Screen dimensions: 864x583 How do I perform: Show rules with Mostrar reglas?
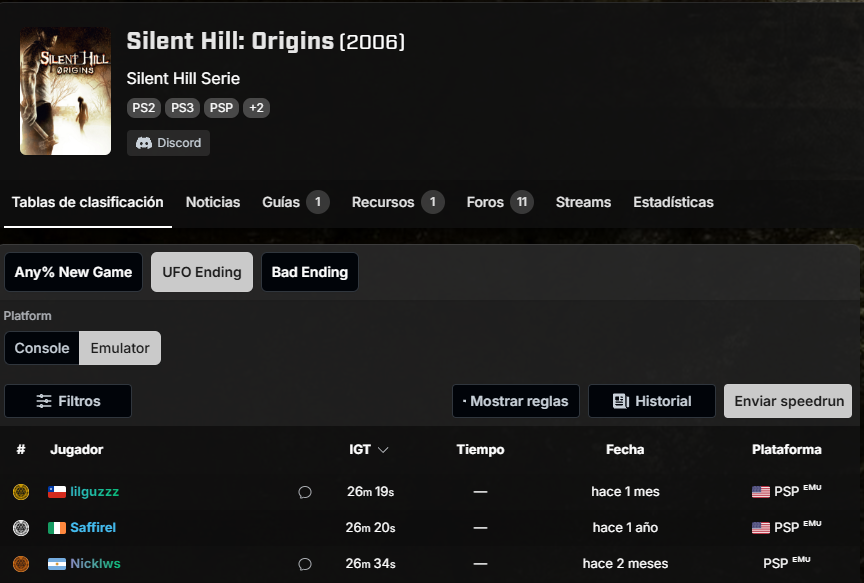tap(516, 401)
